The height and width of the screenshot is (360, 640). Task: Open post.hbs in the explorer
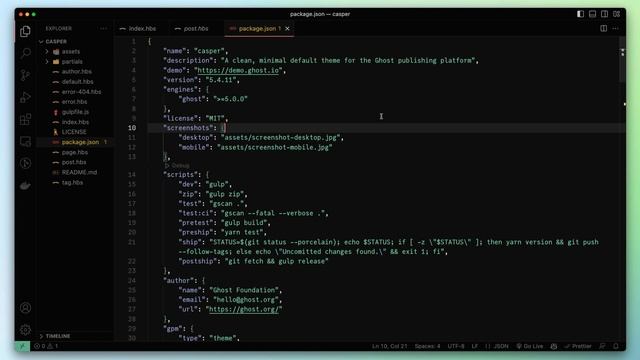coord(74,162)
